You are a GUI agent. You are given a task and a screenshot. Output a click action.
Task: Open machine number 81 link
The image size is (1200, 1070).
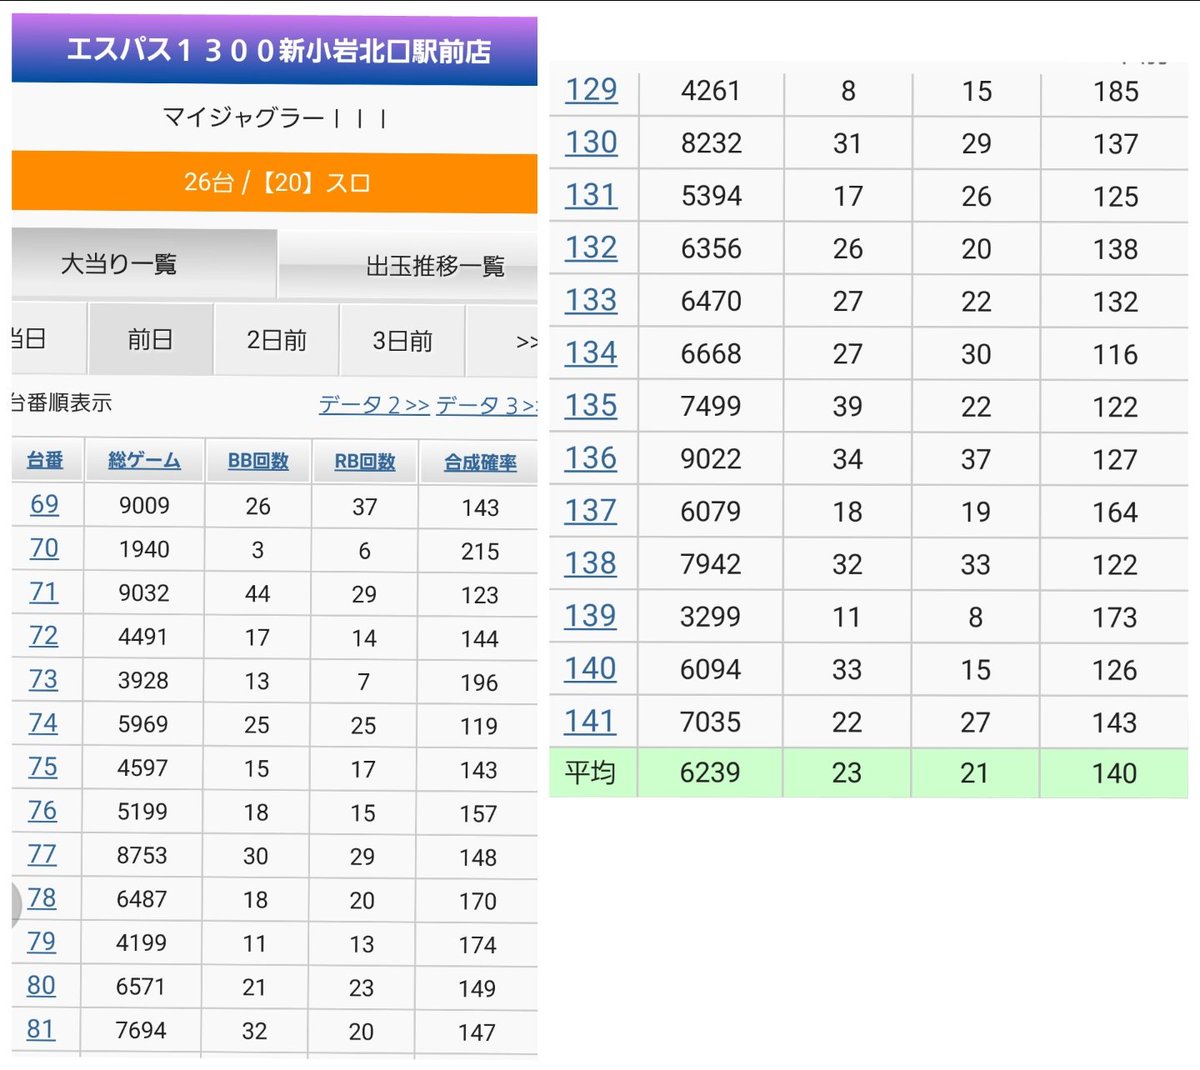pyautogui.click(x=41, y=1029)
